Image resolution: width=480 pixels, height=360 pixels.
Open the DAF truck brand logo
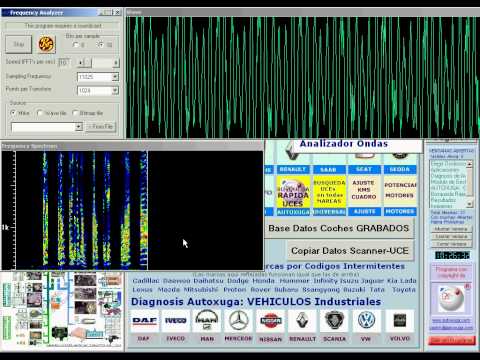pyautogui.click(x=144, y=321)
